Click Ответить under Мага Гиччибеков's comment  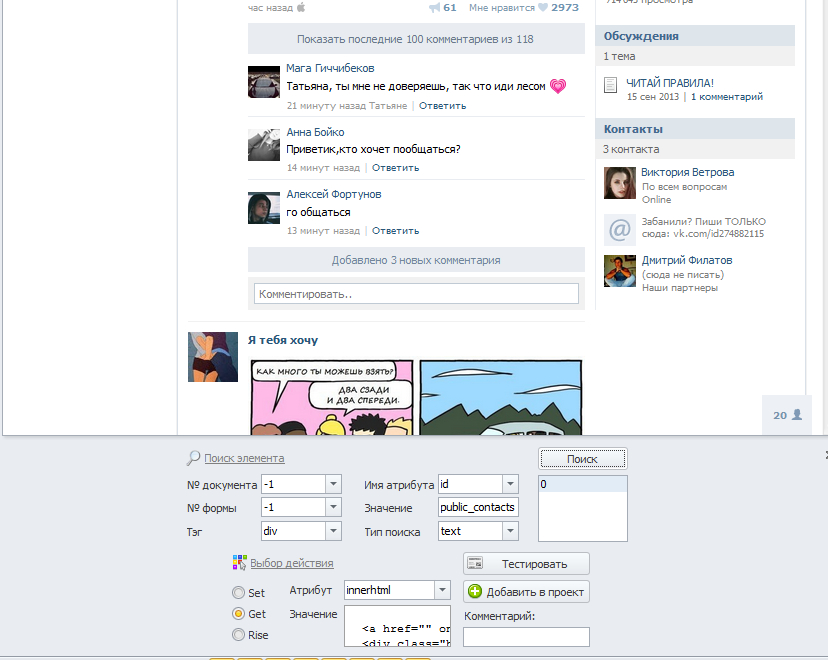click(x=443, y=106)
